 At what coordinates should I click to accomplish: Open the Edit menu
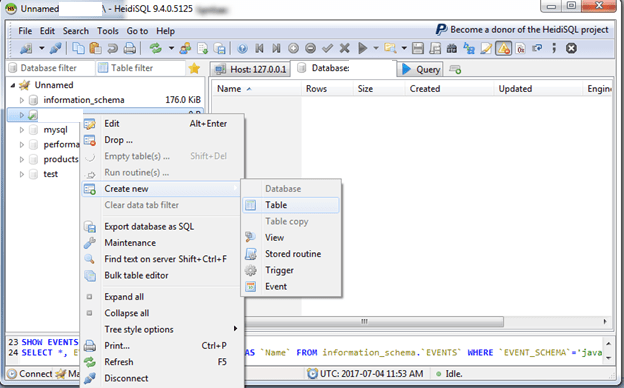pyautogui.click(x=47, y=31)
